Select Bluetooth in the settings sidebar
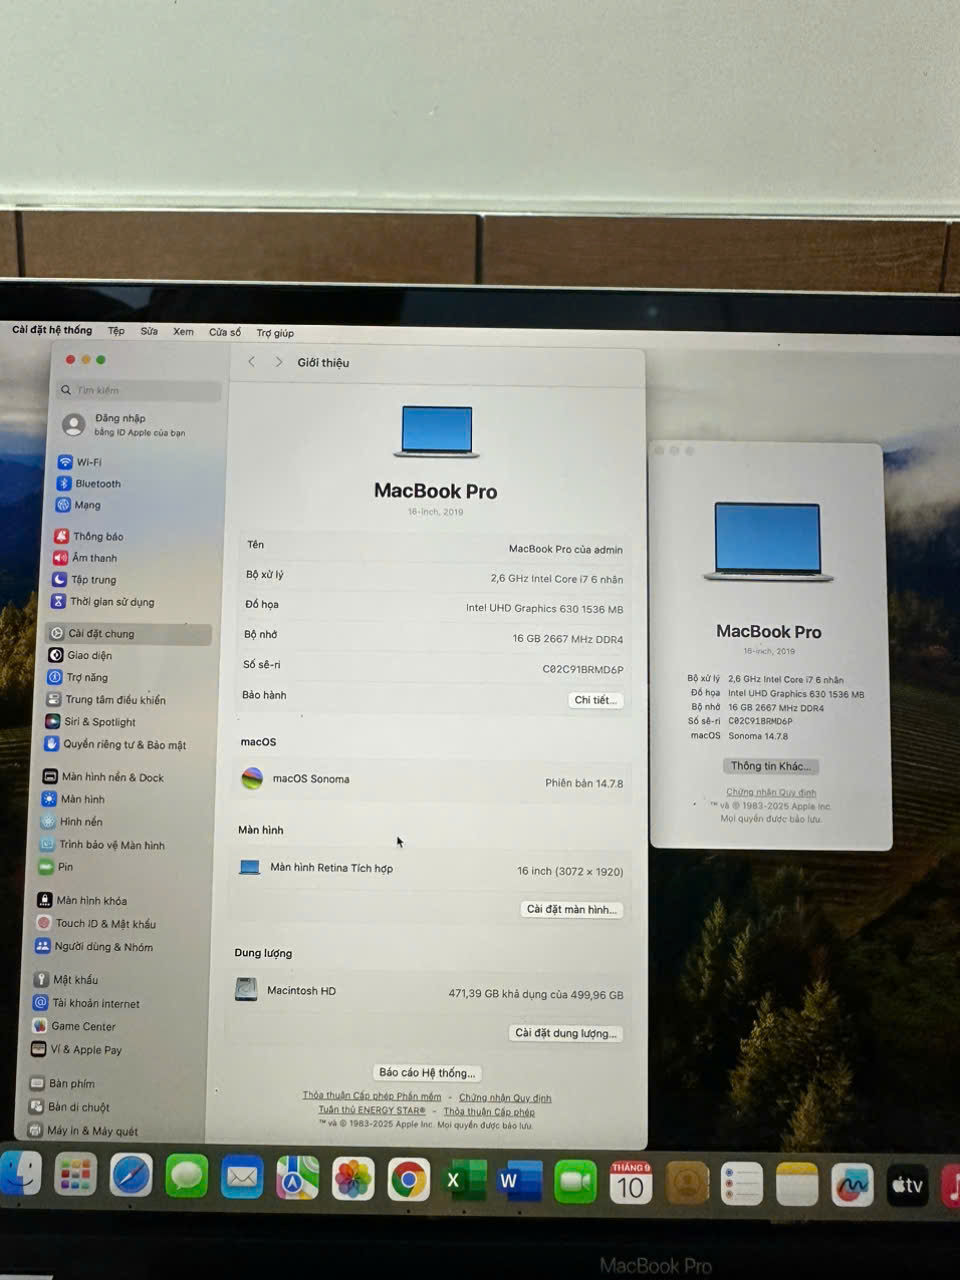The width and height of the screenshot is (960, 1280). click(x=96, y=484)
